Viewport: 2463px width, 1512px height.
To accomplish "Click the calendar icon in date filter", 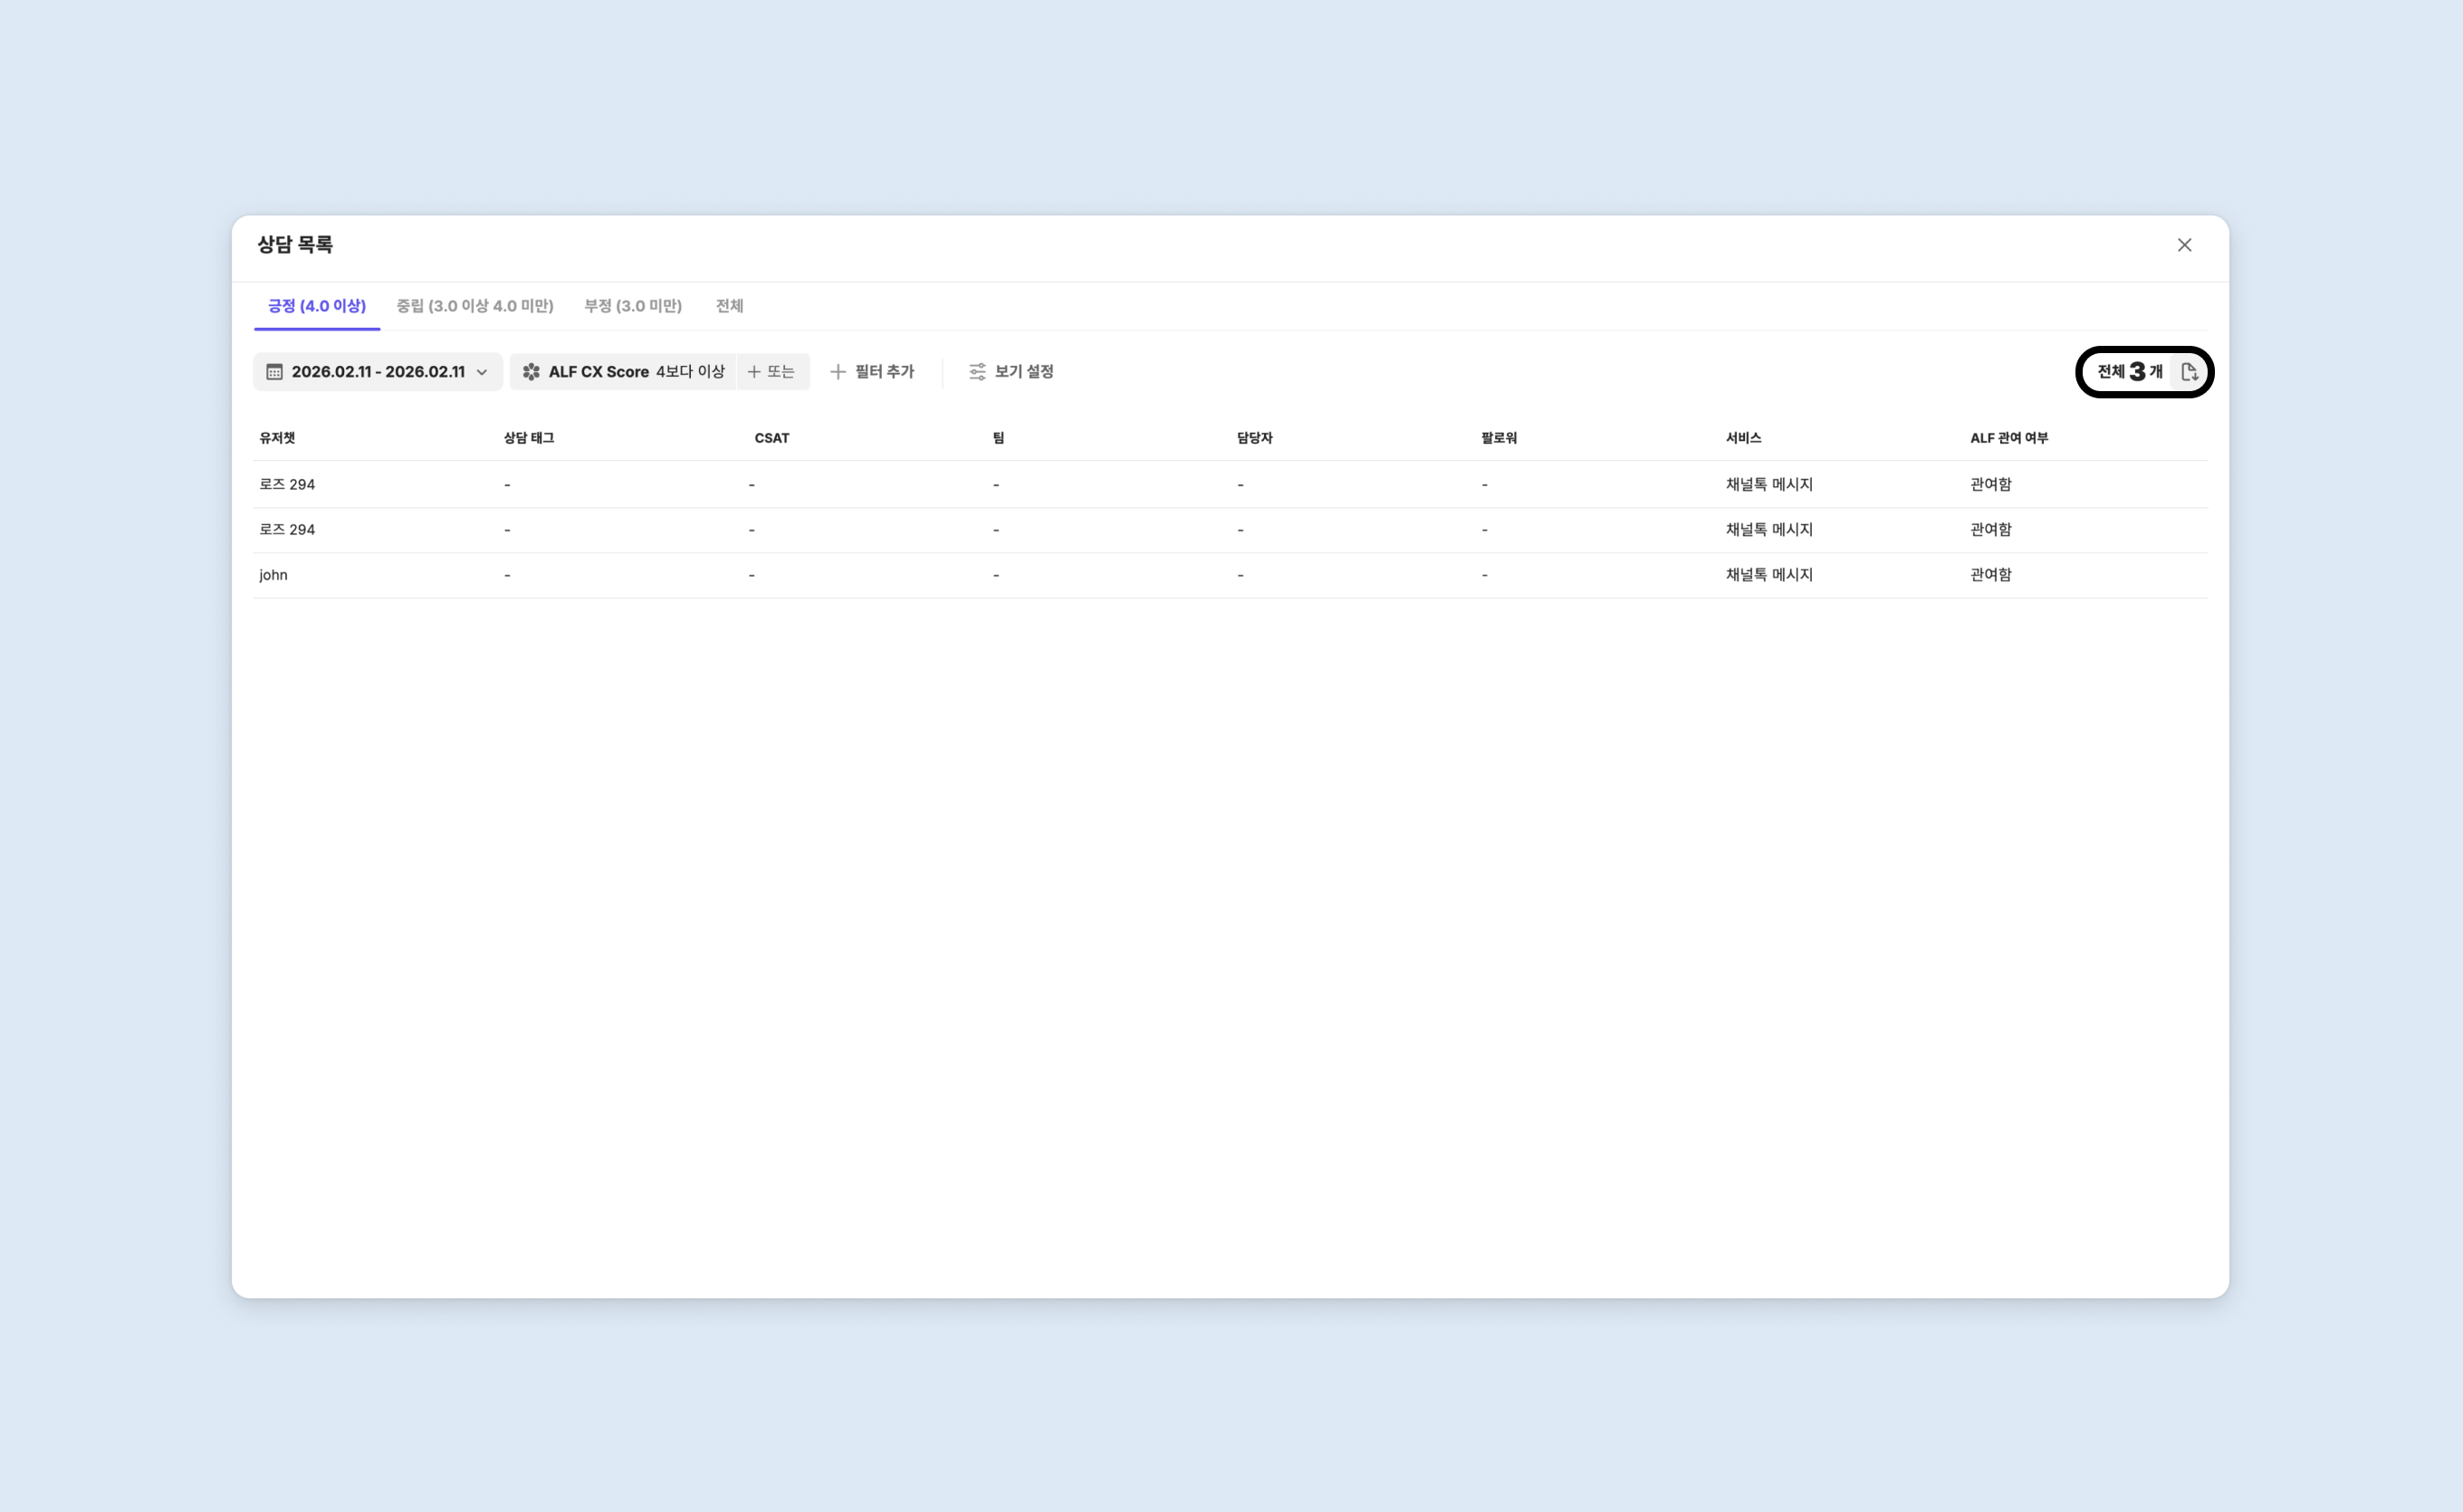I will point(274,372).
